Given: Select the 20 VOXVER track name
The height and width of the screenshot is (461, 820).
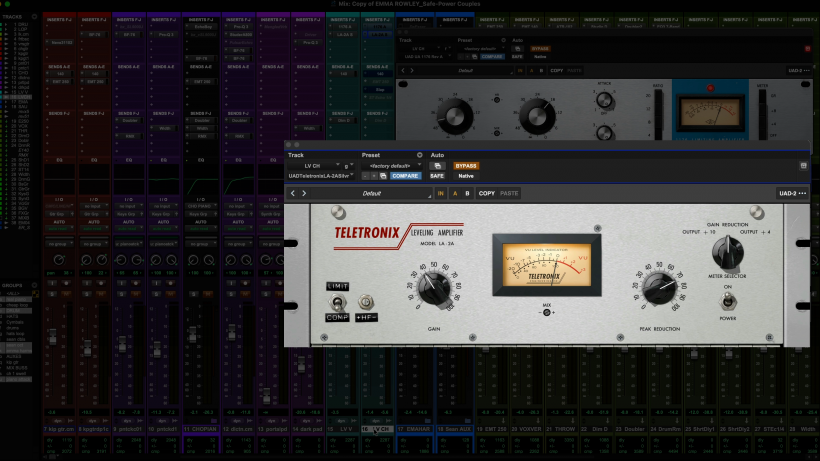Looking at the screenshot, I should [526, 429].
